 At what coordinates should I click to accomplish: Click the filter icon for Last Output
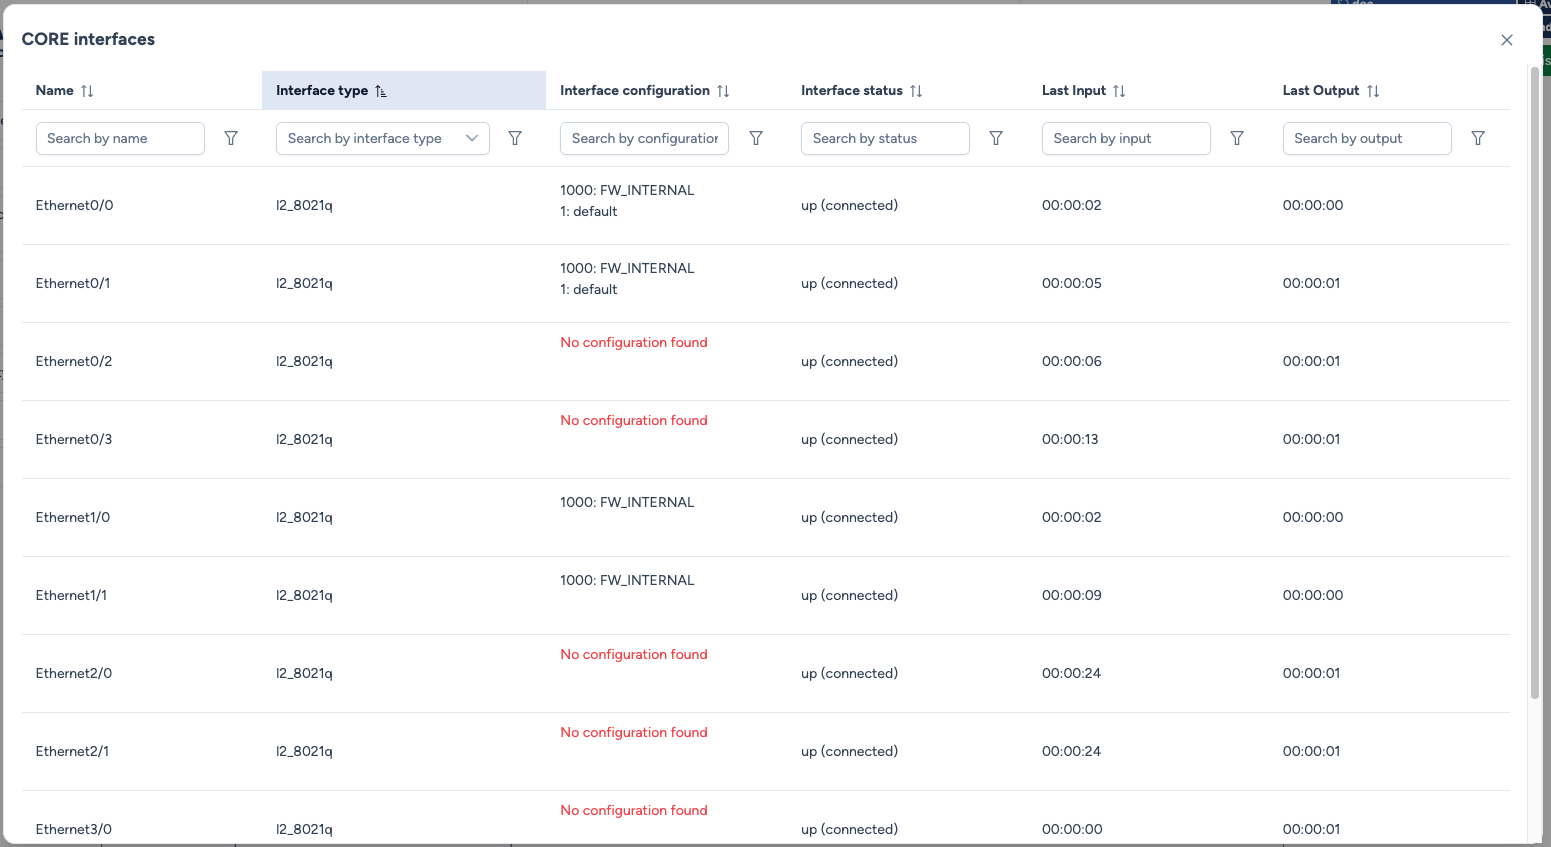click(1478, 138)
